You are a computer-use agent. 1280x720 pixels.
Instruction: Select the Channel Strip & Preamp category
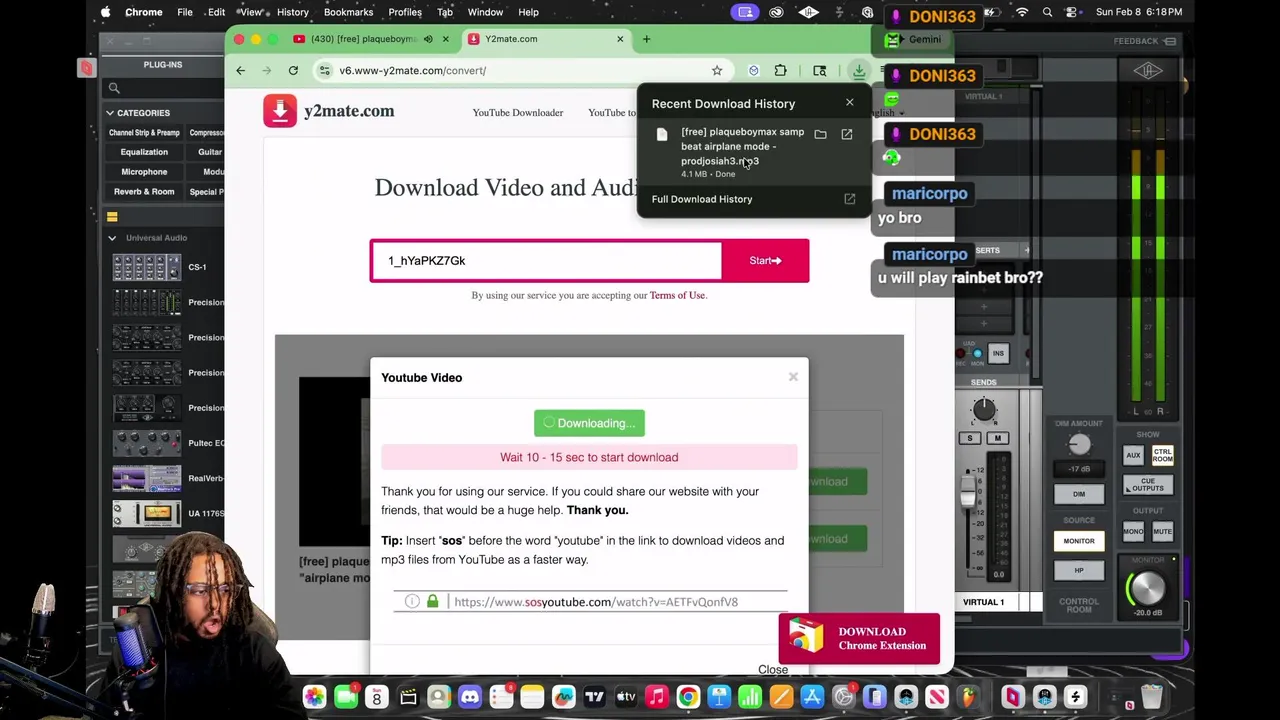point(144,133)
